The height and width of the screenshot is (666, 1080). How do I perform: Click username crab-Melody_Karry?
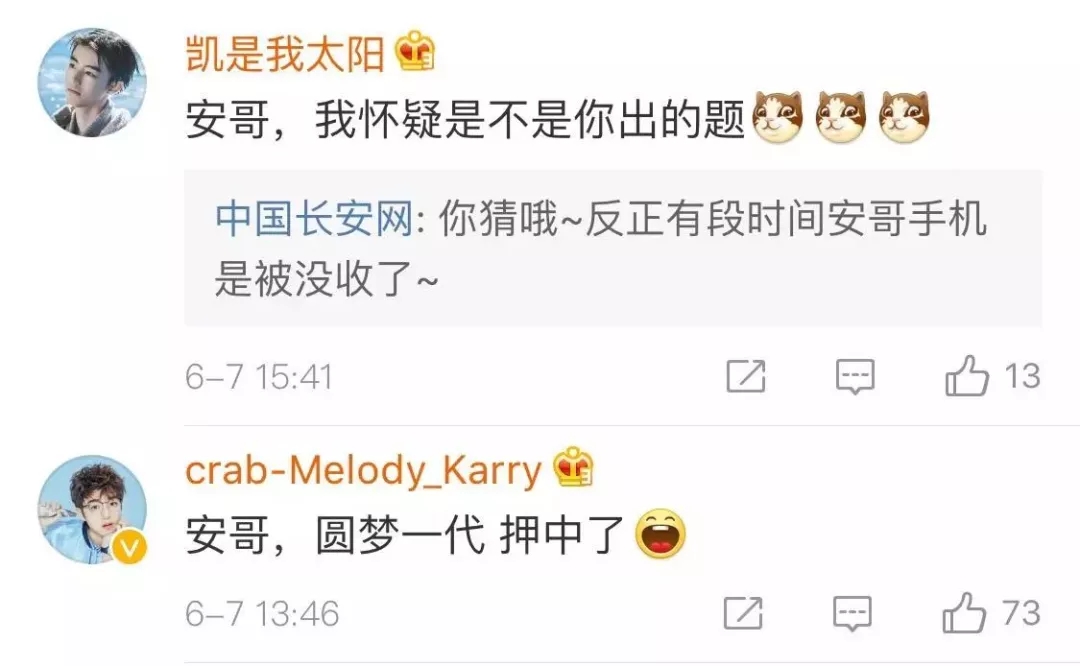364,471
